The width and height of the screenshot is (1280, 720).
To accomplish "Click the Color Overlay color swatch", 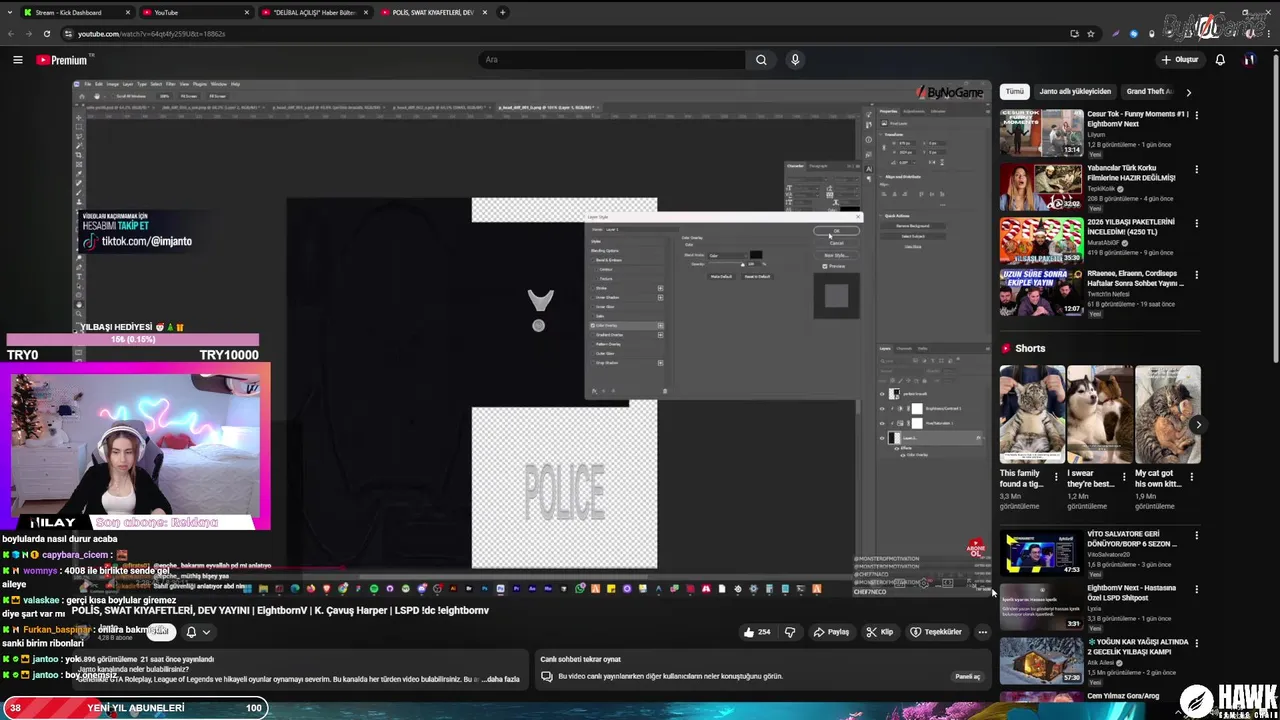I will (756, 255).
